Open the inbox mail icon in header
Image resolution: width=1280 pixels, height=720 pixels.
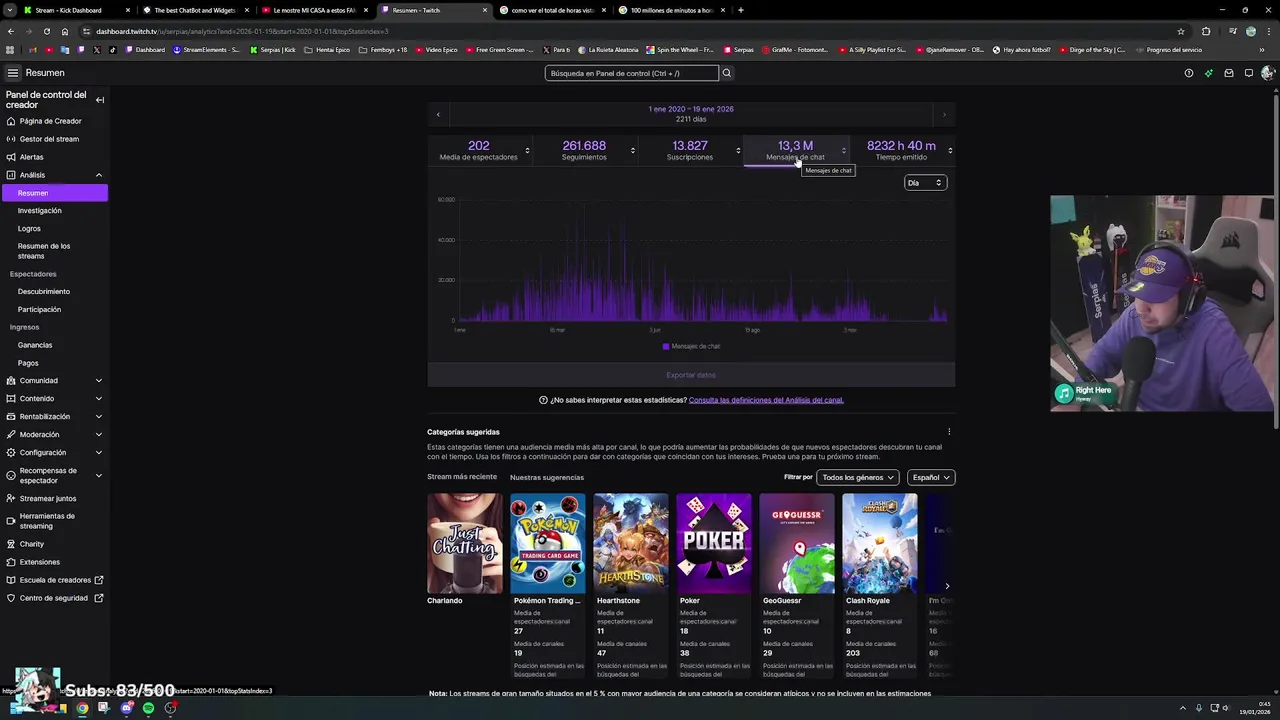(1229, 73)
